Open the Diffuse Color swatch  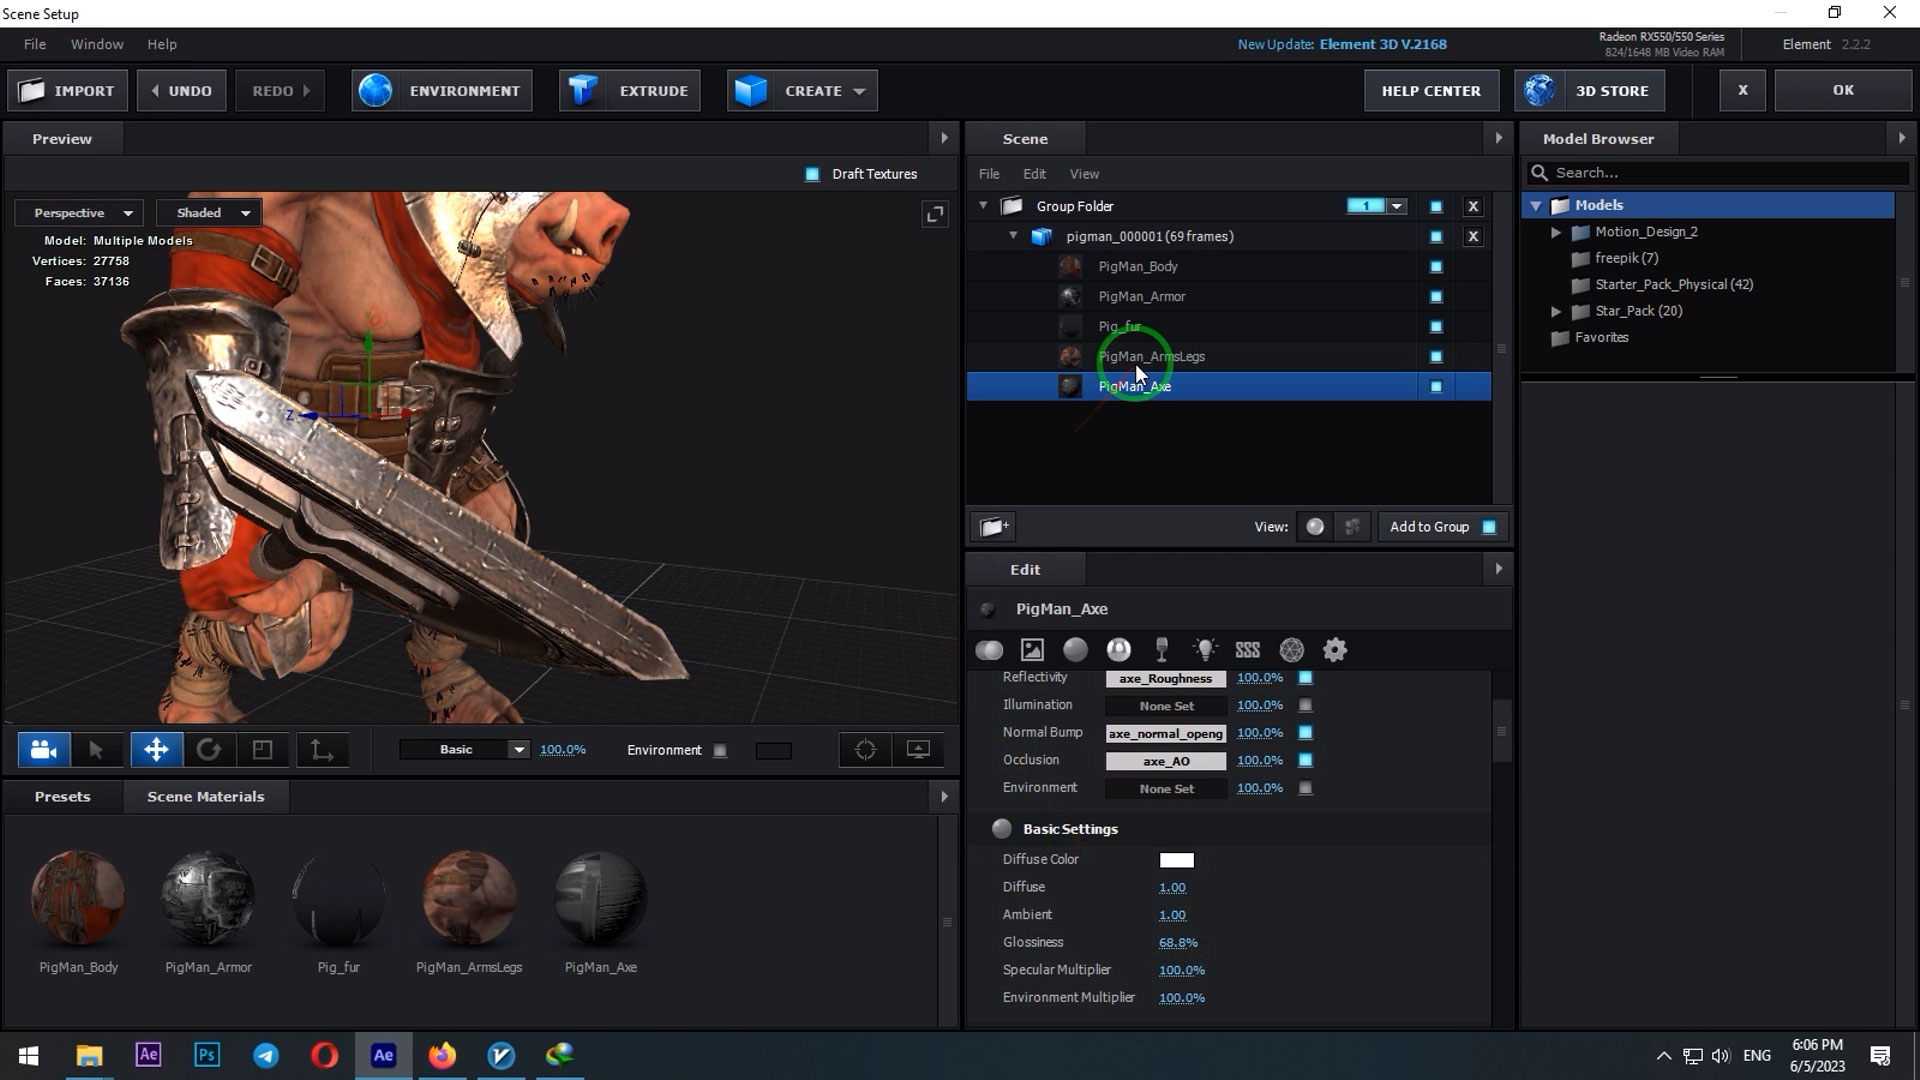tap(1176, 860)
